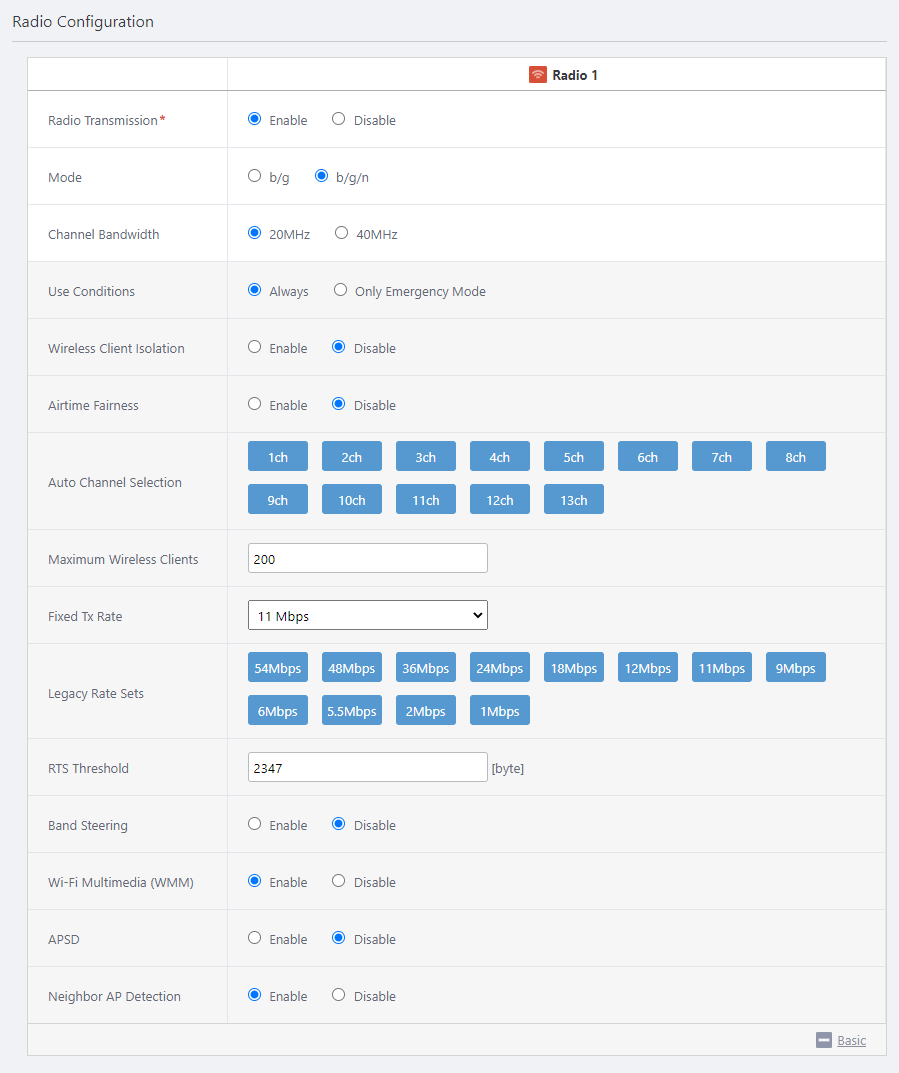Toggle the 1Mbps legacy rate button
Image resolution: width=899 pixels, height=1073 pixels.
[499, 710]
